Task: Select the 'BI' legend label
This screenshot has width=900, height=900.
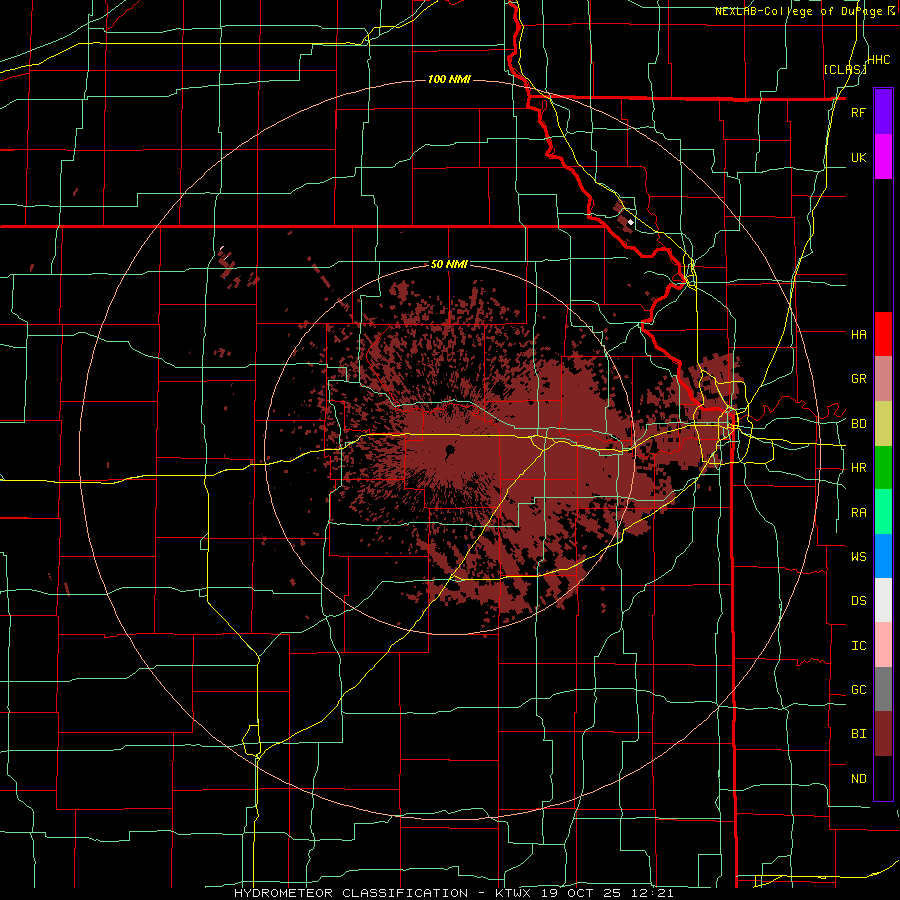Action: click(858, 734)
